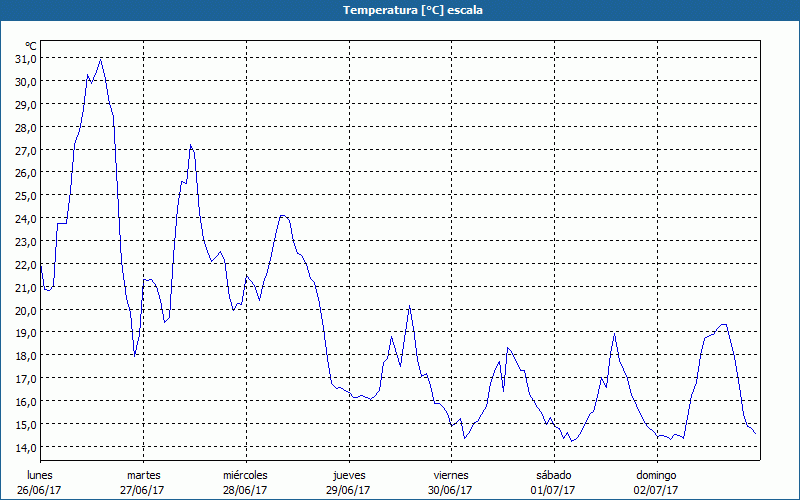Select the 31,0 value on the temperature axis
This screenshot has height=500, width=800.
(25, 58)
